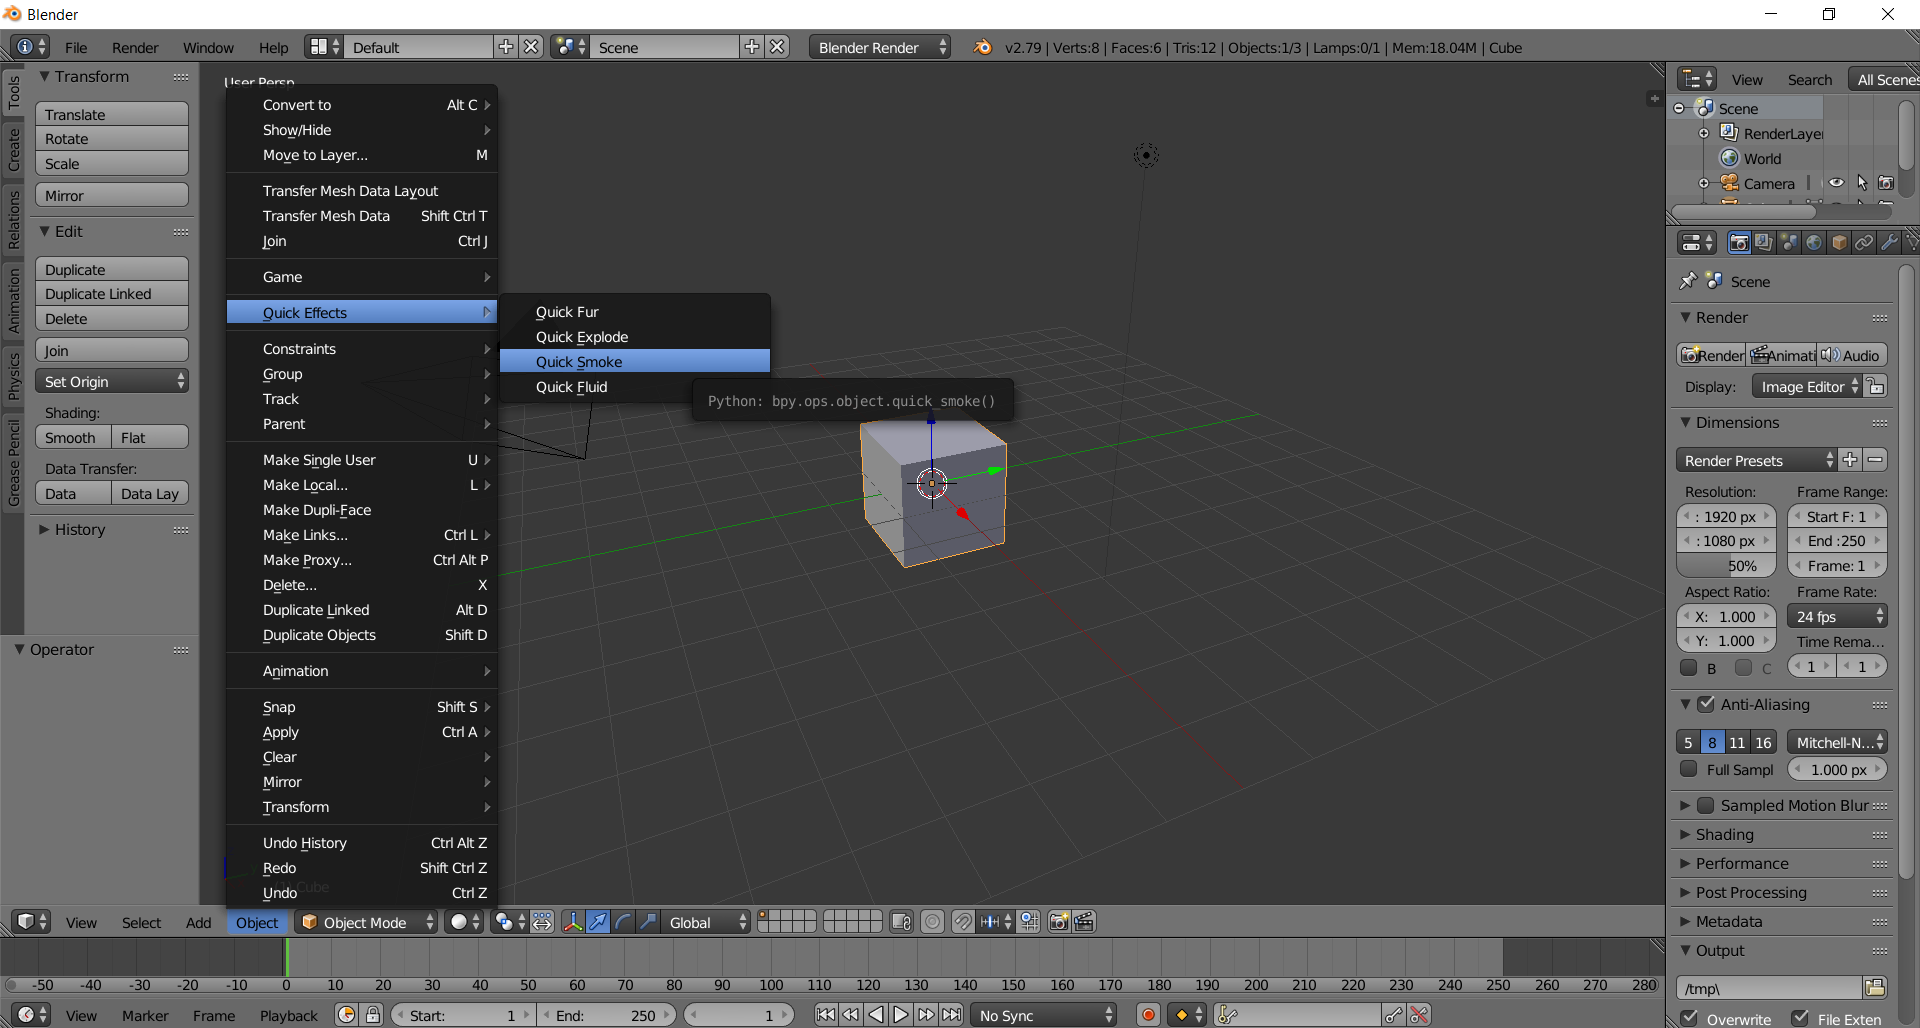
Task: Collapse the Dimensions panel
Action: [1685, 422]
